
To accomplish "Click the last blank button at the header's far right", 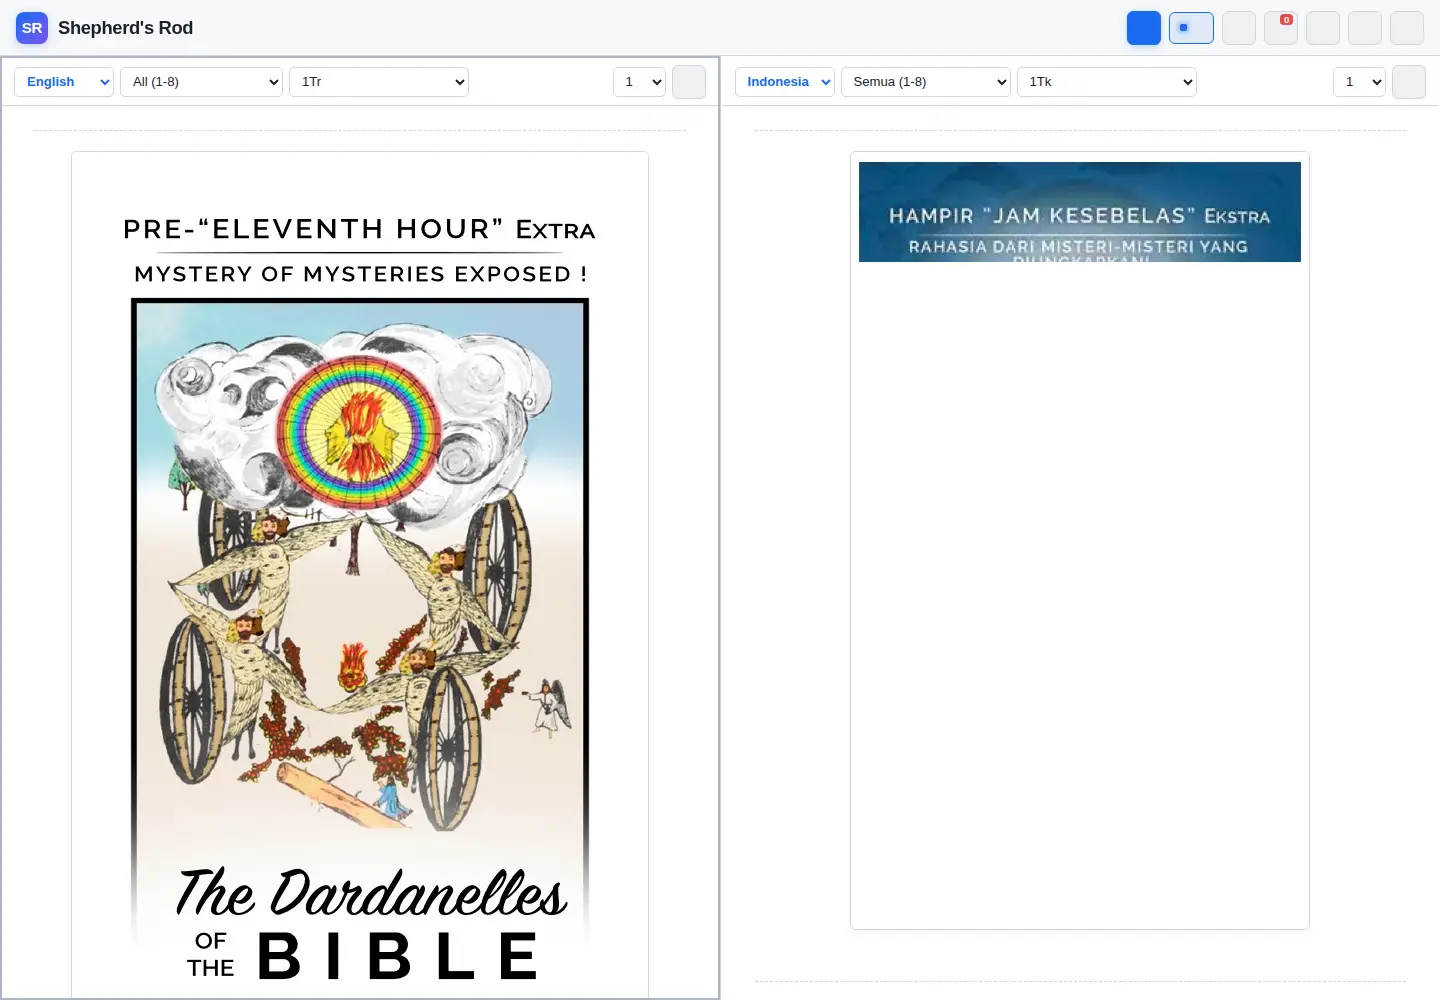I will click(x=1407, y=28).
